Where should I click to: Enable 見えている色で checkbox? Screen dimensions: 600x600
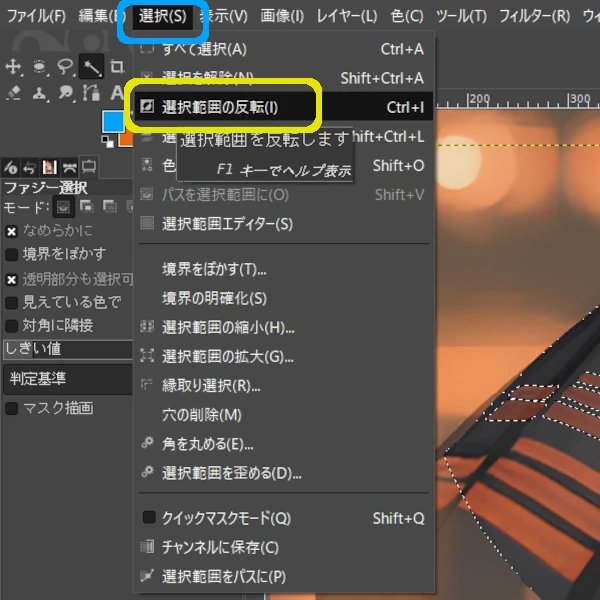click(11, 303)
